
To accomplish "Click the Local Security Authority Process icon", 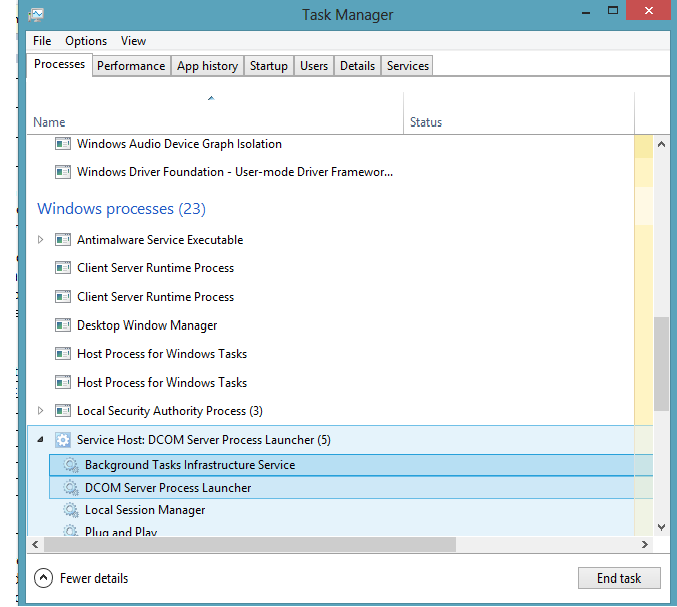I will click(63, 411).
